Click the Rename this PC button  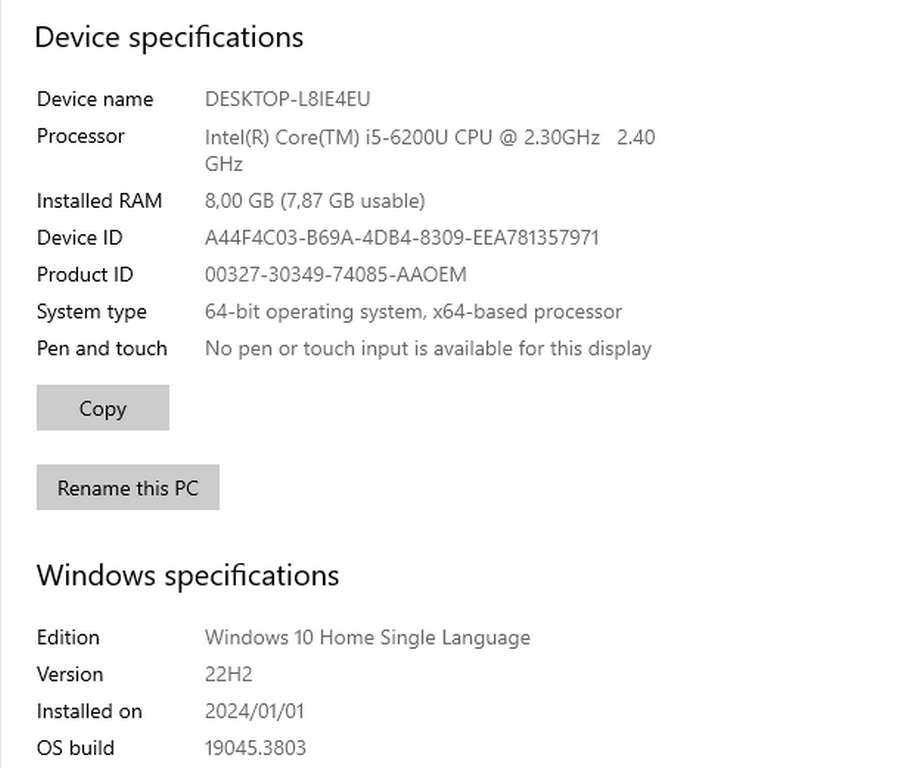[127, 487]
